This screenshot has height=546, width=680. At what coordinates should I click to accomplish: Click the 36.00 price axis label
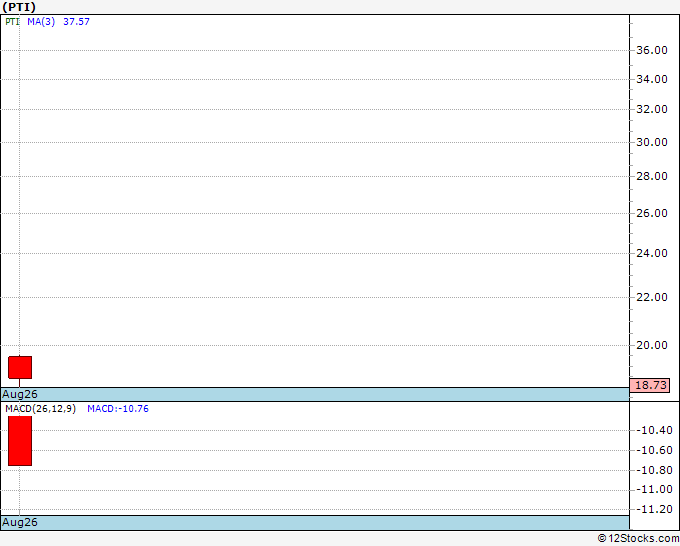[652, 50]
